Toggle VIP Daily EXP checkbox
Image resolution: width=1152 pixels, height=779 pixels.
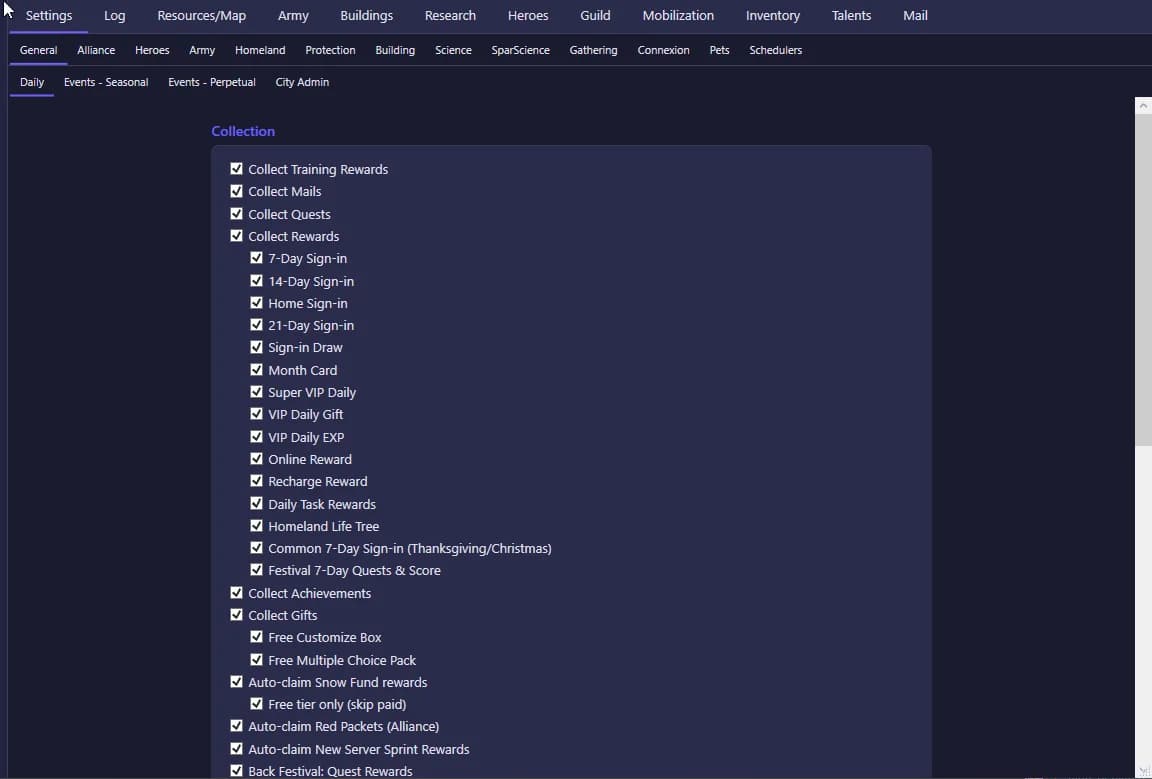coord(256,437)
